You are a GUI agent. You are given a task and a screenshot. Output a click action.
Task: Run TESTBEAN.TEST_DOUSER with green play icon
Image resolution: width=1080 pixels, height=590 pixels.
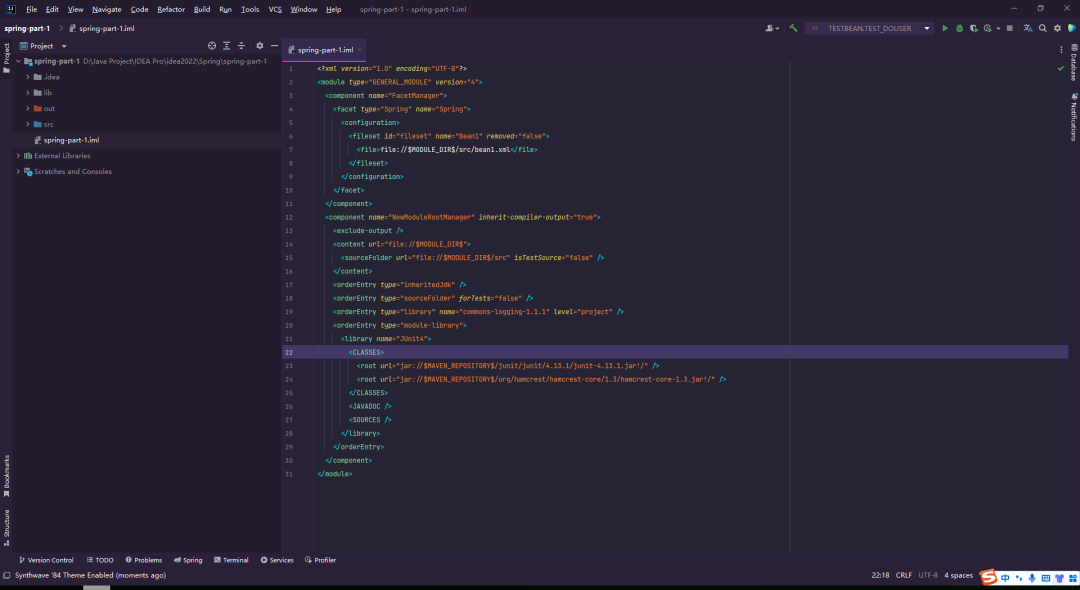click(x=945, y=28)
